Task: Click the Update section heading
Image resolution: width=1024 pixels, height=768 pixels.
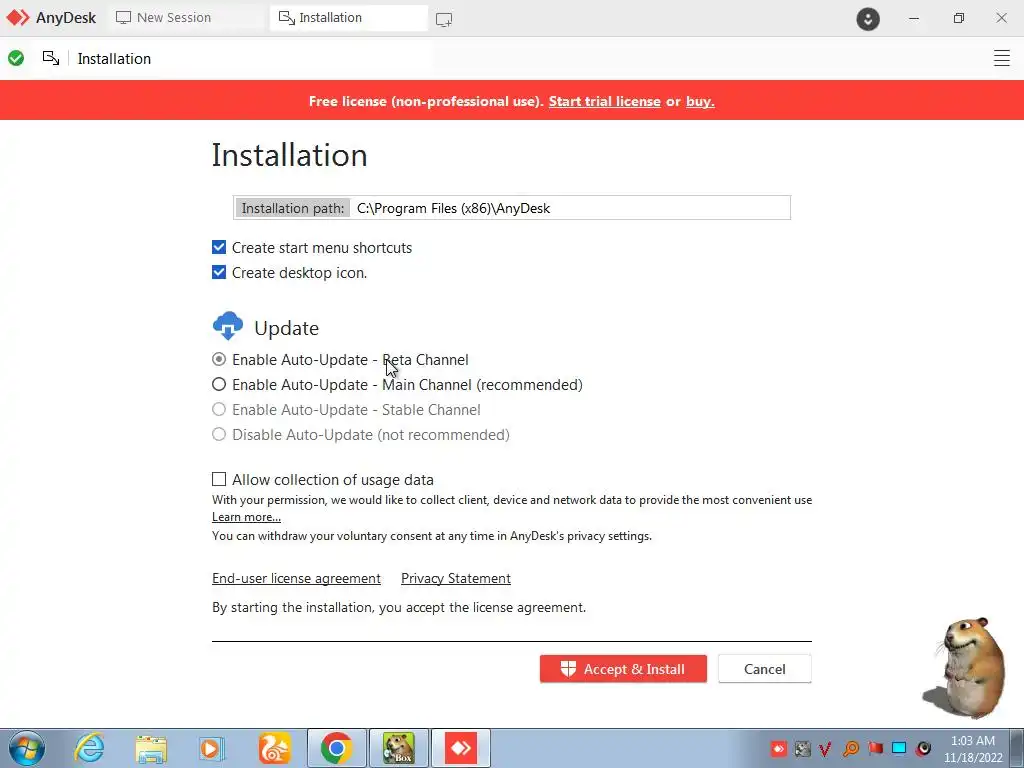Action: click(286, 328)
